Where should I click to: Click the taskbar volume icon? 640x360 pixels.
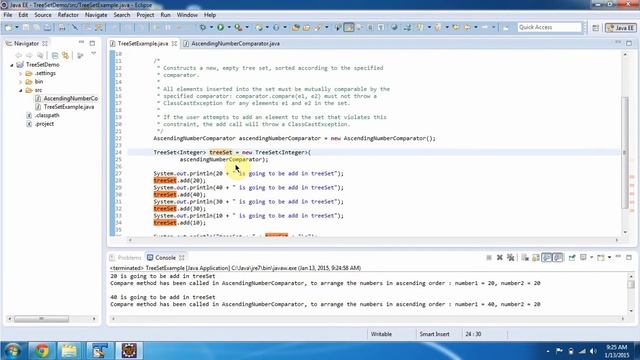point(593,351)
